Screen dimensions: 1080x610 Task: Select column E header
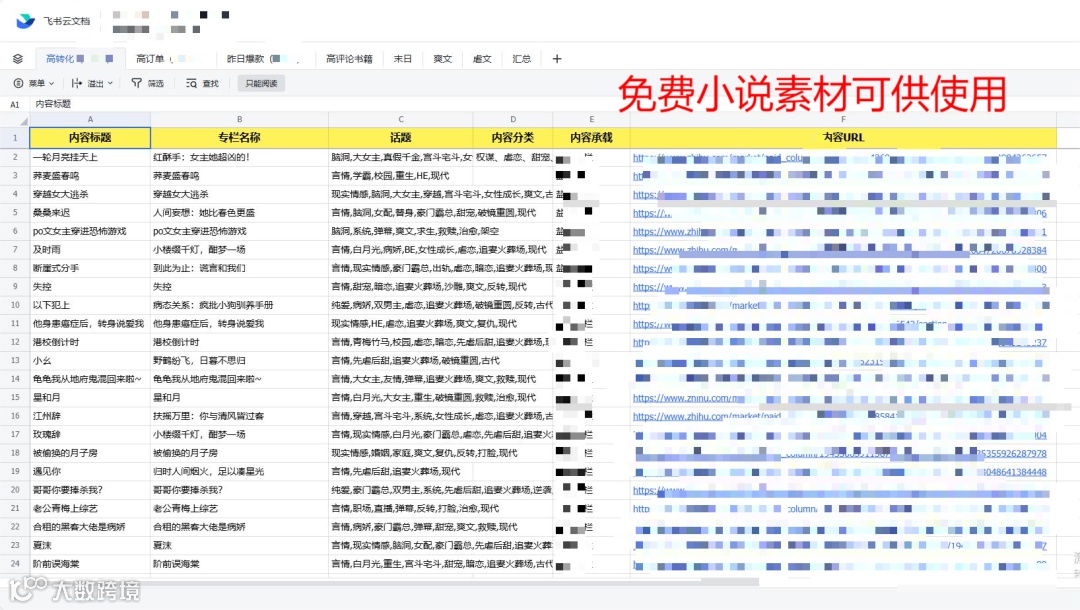[x=592, y=119]
